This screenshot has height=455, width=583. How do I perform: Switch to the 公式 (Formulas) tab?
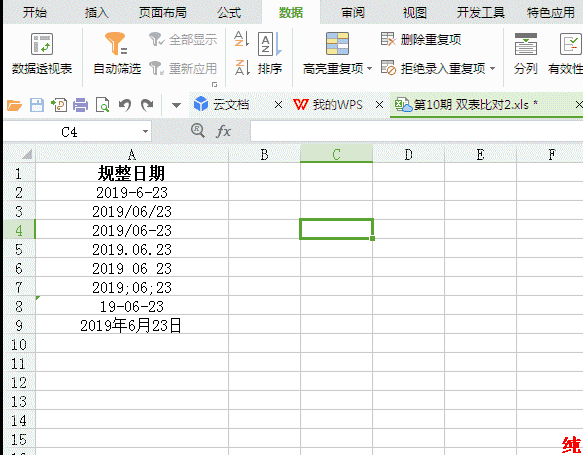[x=229, y=12]
